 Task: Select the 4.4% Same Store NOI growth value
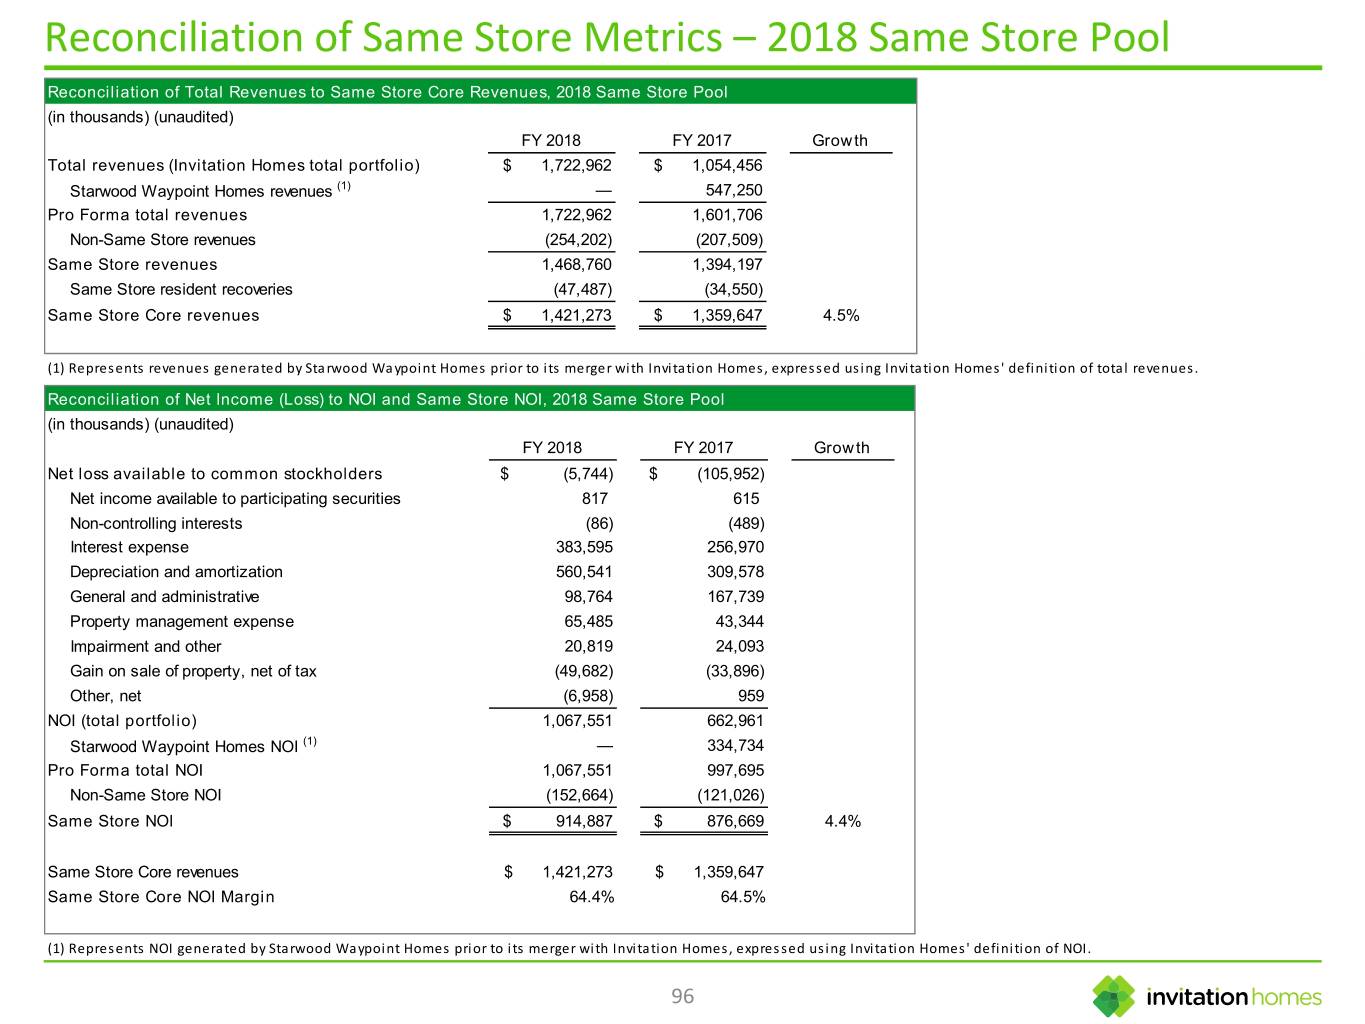point(842,821)
